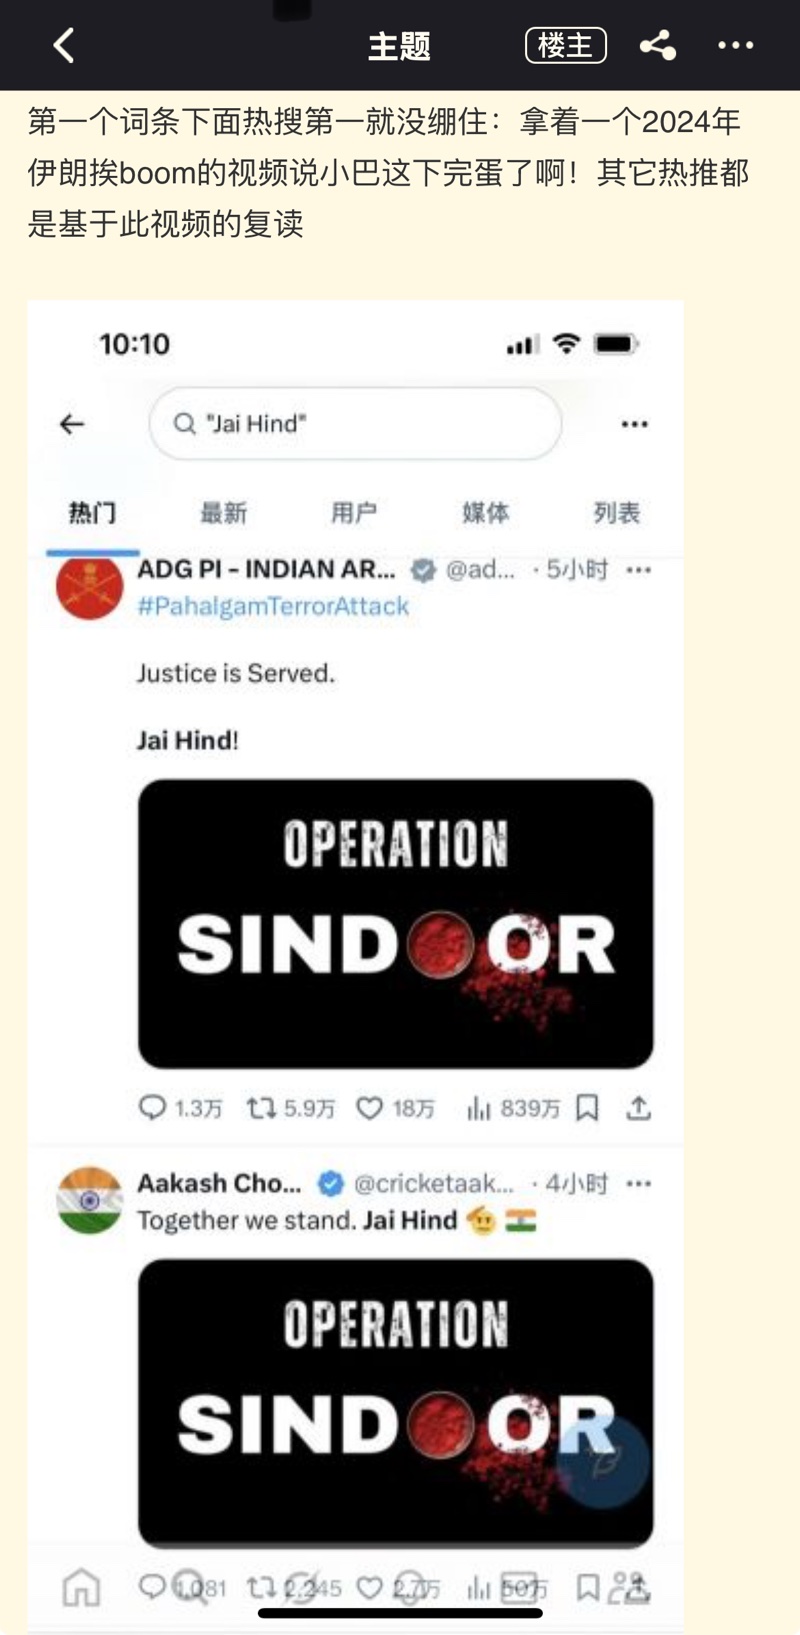The image size is (800, 1635).
Task: Toggle the 楼主 only filter
Action: click(566, 45)
